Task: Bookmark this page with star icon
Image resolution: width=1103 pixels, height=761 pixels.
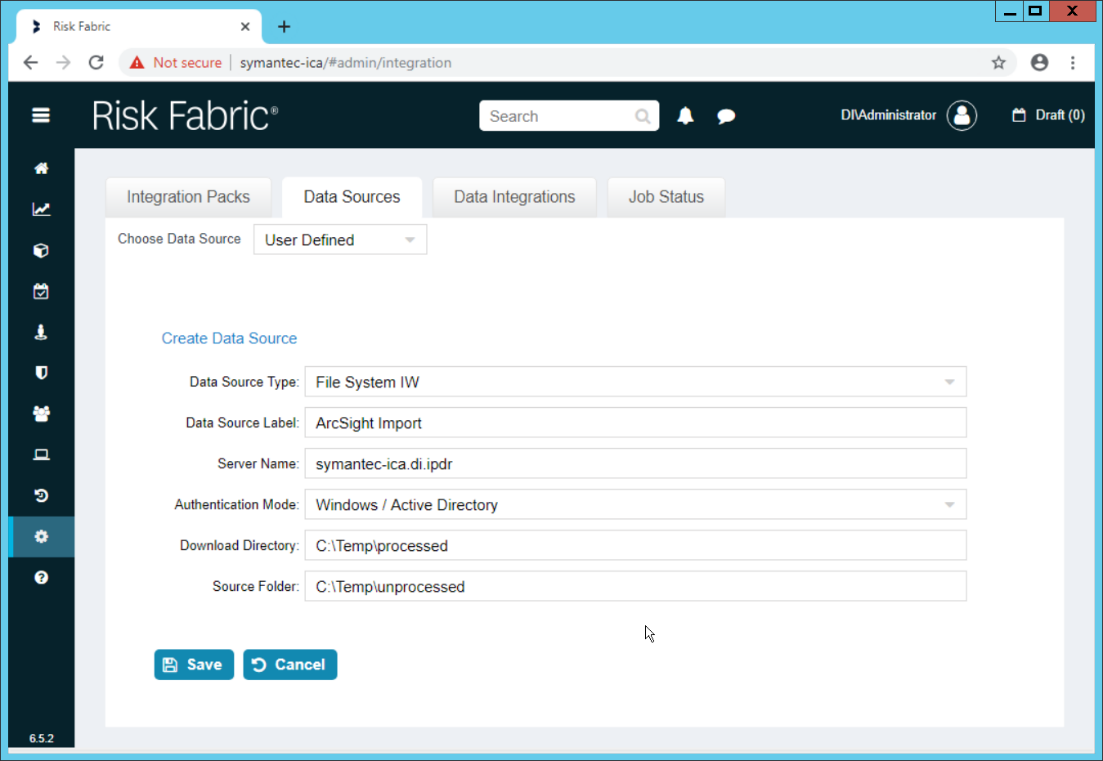Action: [998, 63]
